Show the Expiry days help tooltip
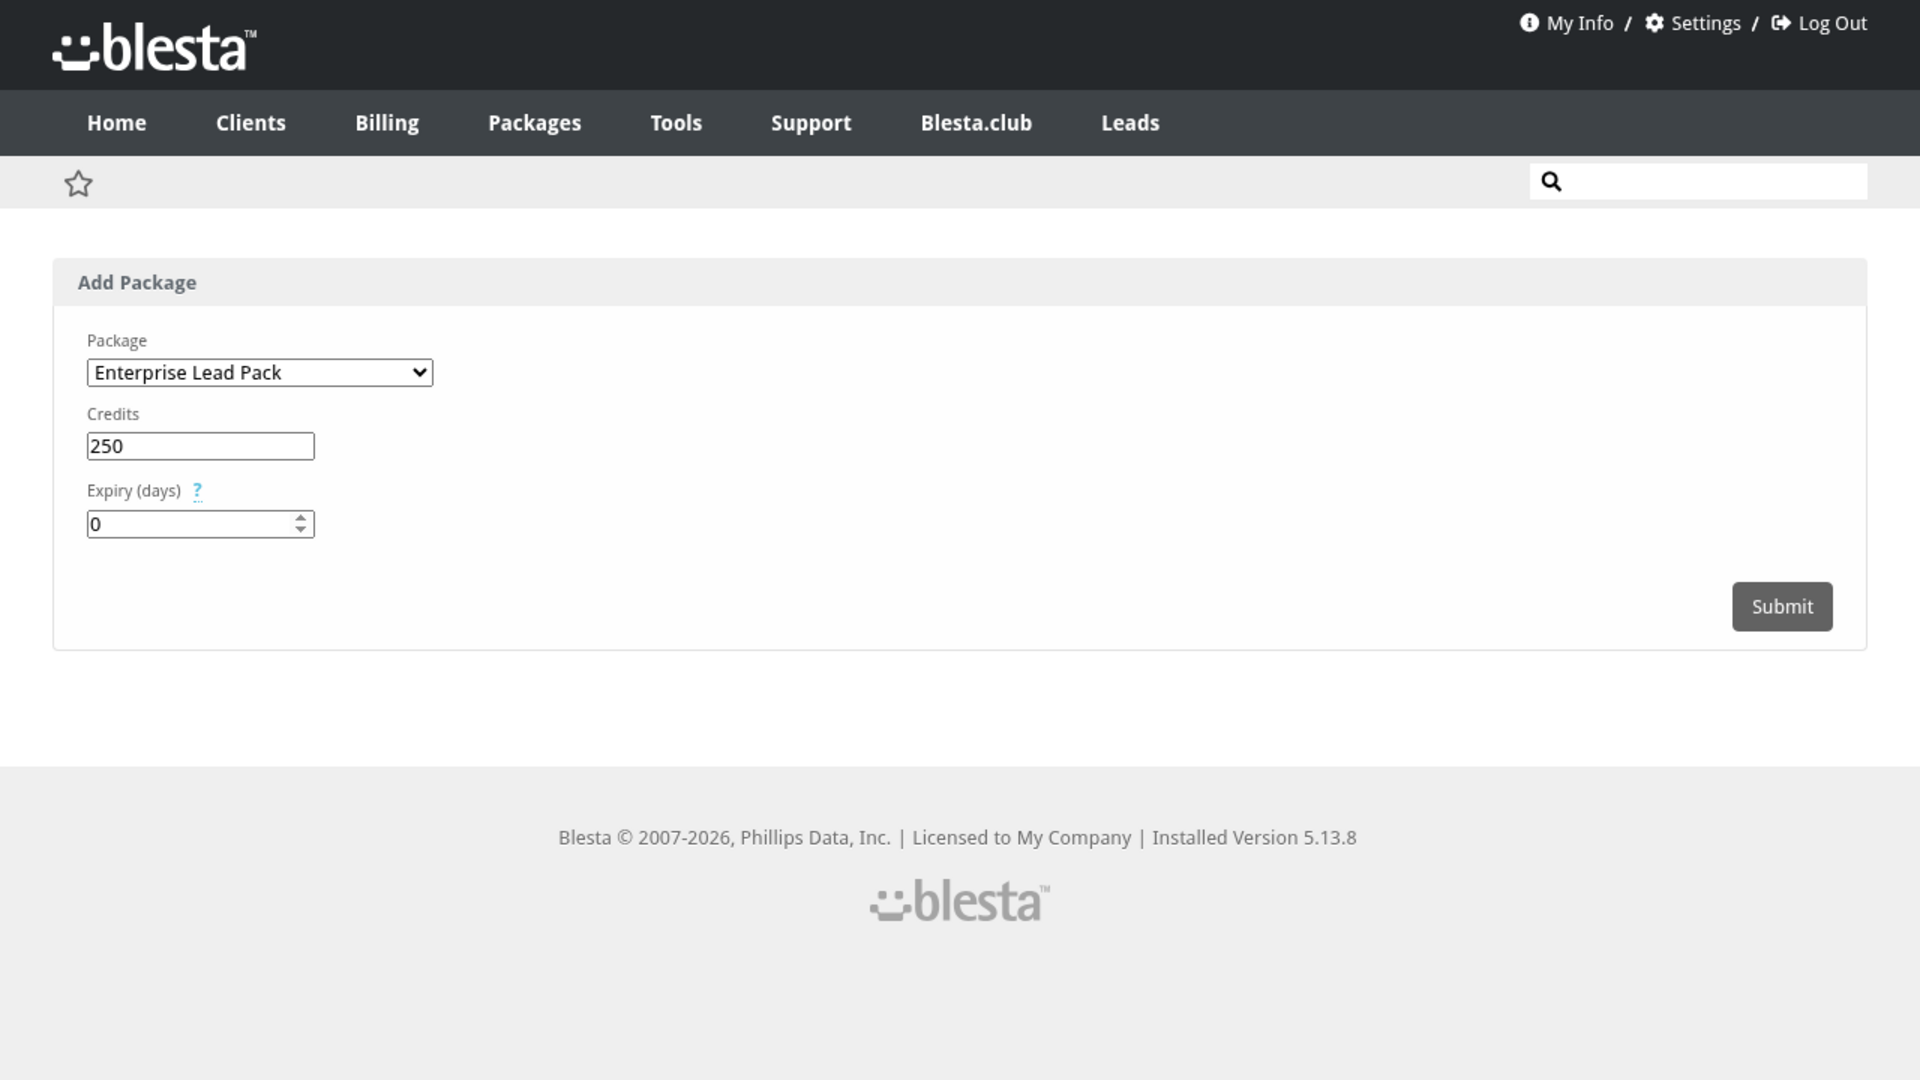1920x1080 pixels. pos(197,491)
